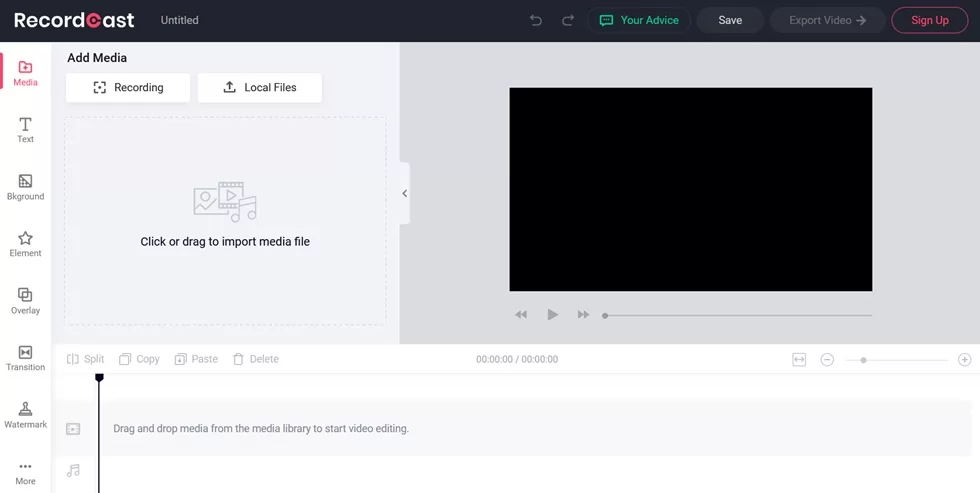980x493 pixels.
Task: Click the 00:00:00 / 00:00:00 timecode
Action: [x=517, y=359]
